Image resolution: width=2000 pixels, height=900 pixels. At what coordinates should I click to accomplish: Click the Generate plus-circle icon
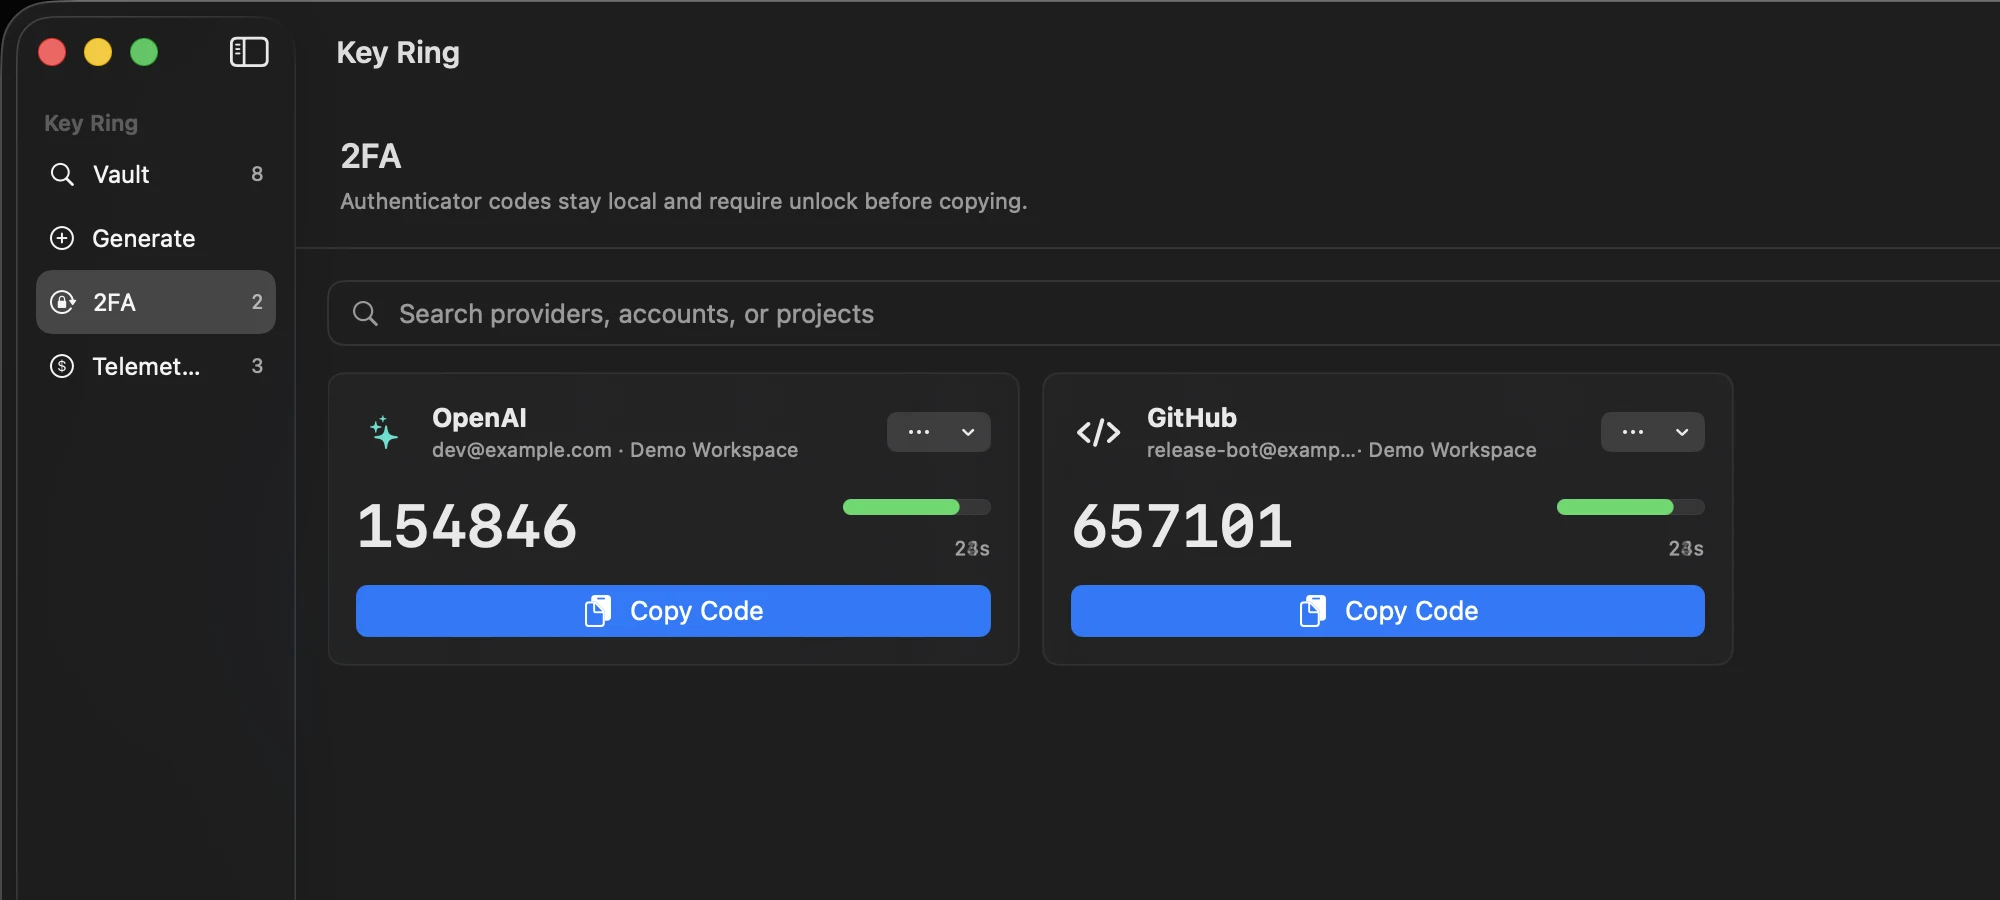point(62,238)
